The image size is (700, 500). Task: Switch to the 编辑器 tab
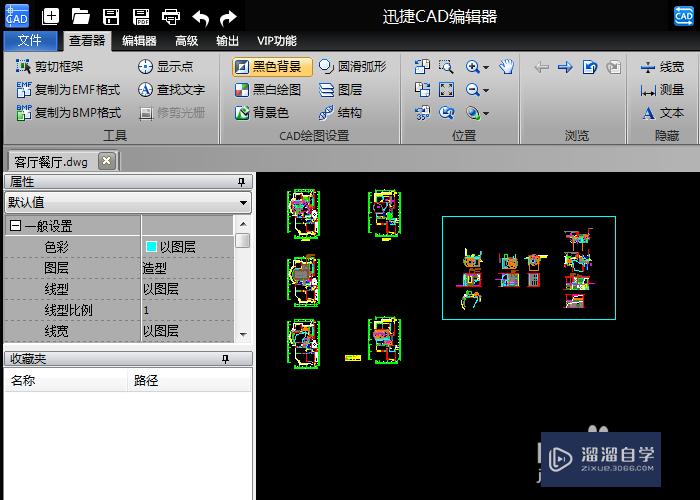[x=139, y=41]
